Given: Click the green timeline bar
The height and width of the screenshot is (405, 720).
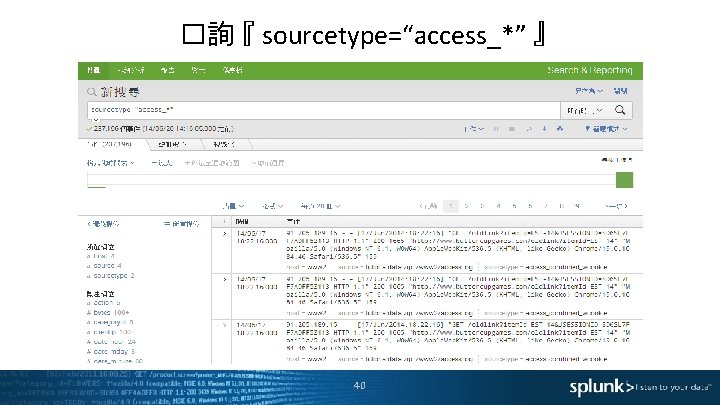Looking at the screenshot, I should [624, 180].
